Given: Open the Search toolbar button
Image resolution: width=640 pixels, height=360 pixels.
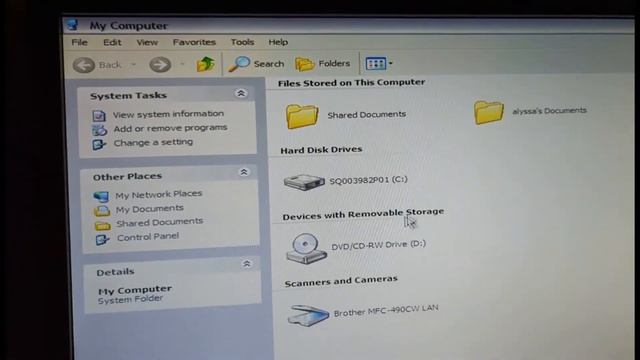Looking at the screenshot, I should (256, 64).
